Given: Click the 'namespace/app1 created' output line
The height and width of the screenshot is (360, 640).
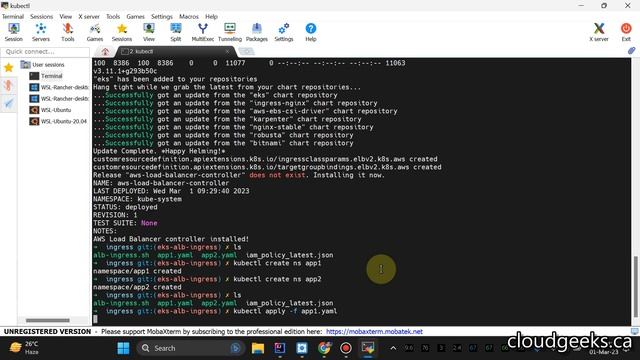Looking at the screenshot, I should click(x=137, y=271).
